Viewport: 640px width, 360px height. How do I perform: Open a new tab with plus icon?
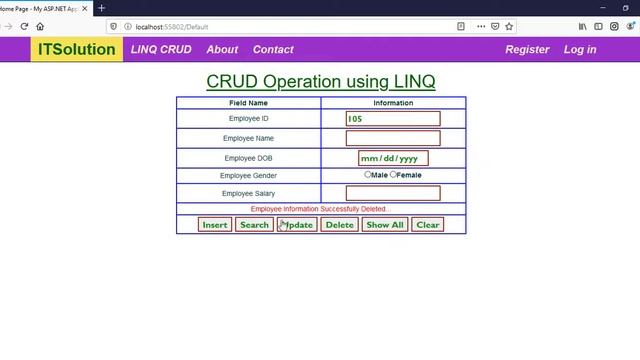[x=102, y=8]
